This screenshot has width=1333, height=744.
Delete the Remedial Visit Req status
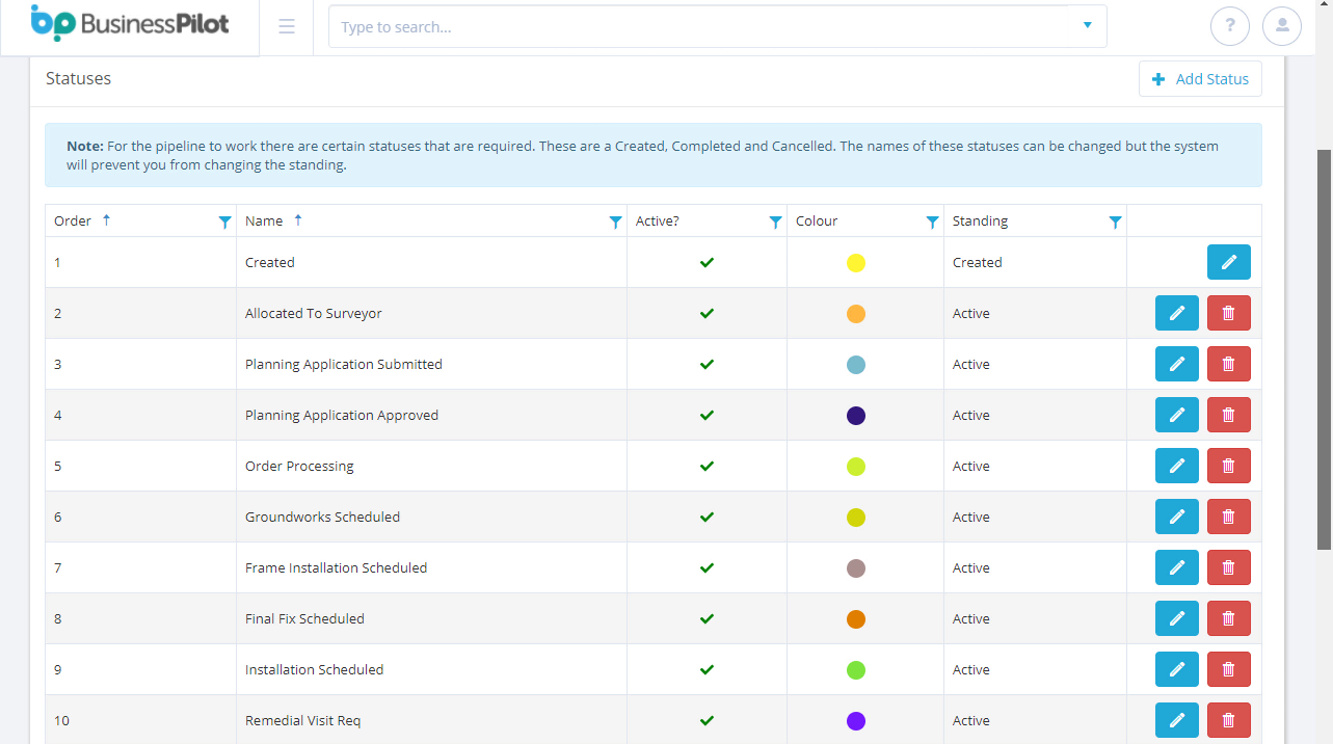pyautogui.click(x=1228, y=721)
